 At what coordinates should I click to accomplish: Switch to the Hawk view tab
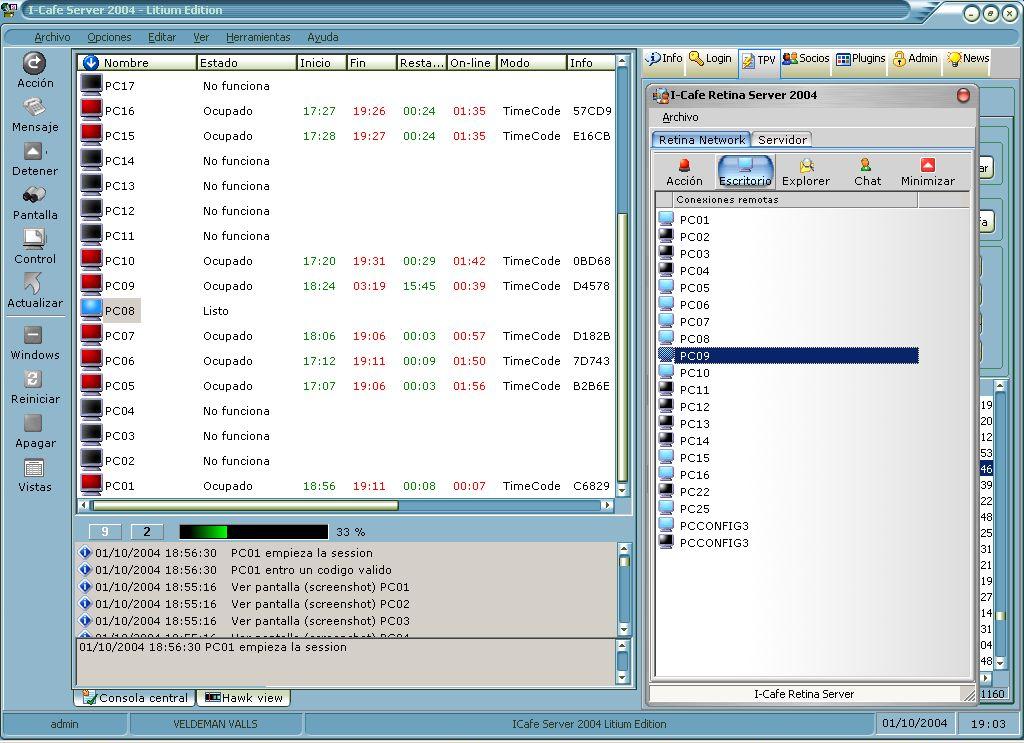point(244,697)
